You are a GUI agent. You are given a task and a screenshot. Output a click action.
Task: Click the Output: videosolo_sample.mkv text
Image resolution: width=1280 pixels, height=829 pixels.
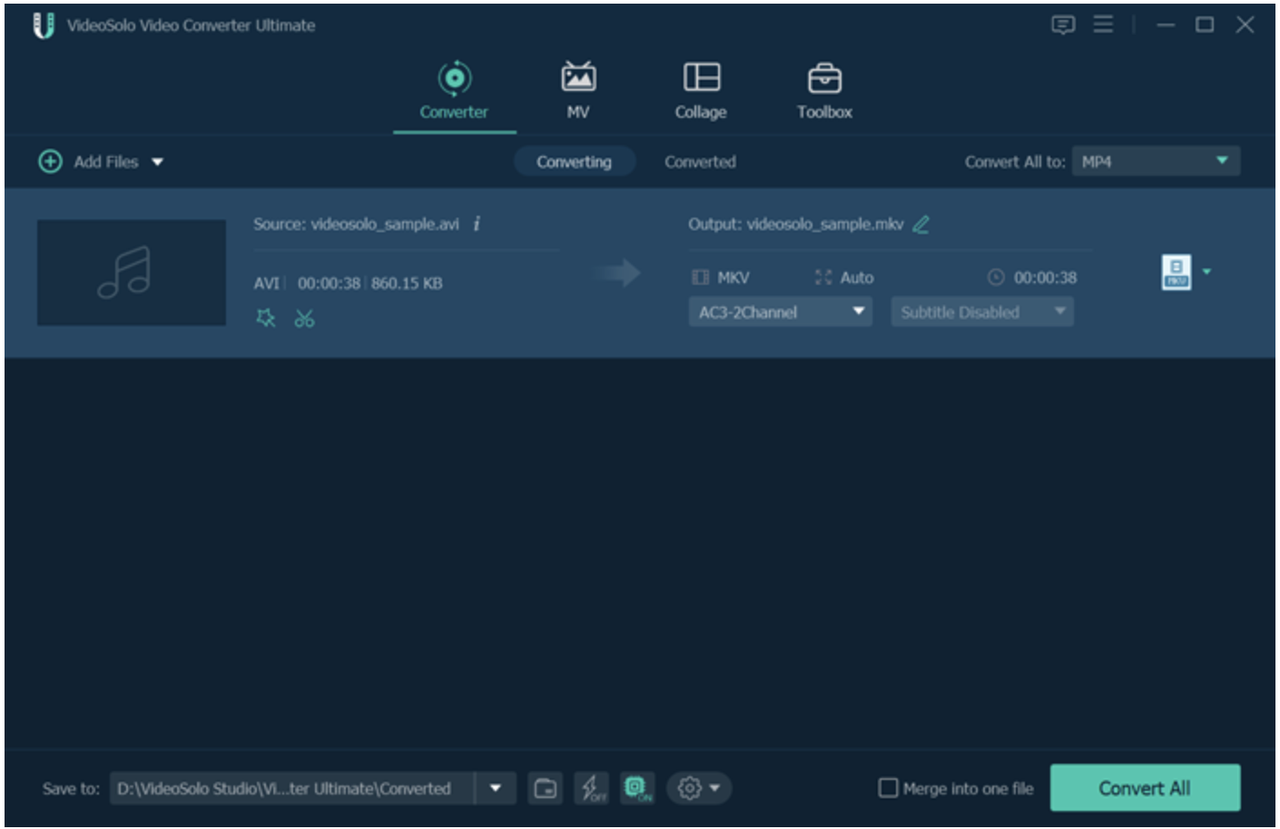pos(796,224)
